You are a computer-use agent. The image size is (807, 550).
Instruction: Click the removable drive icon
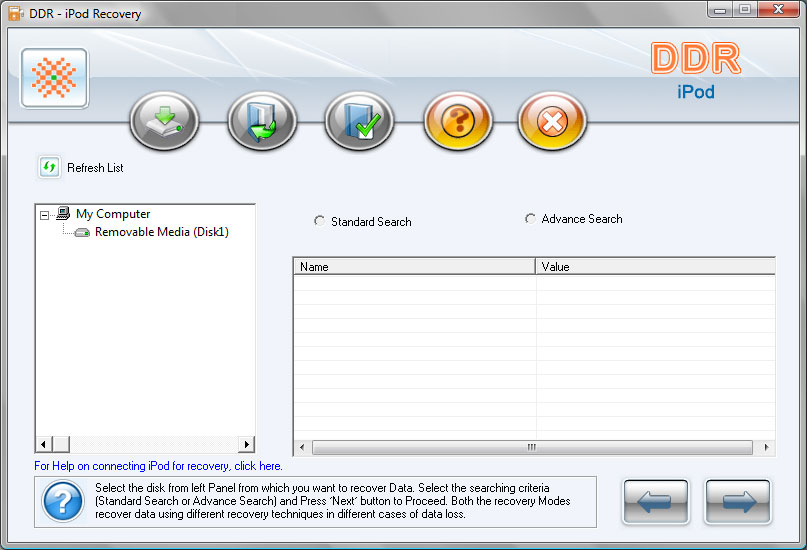[x=82, y=233]
